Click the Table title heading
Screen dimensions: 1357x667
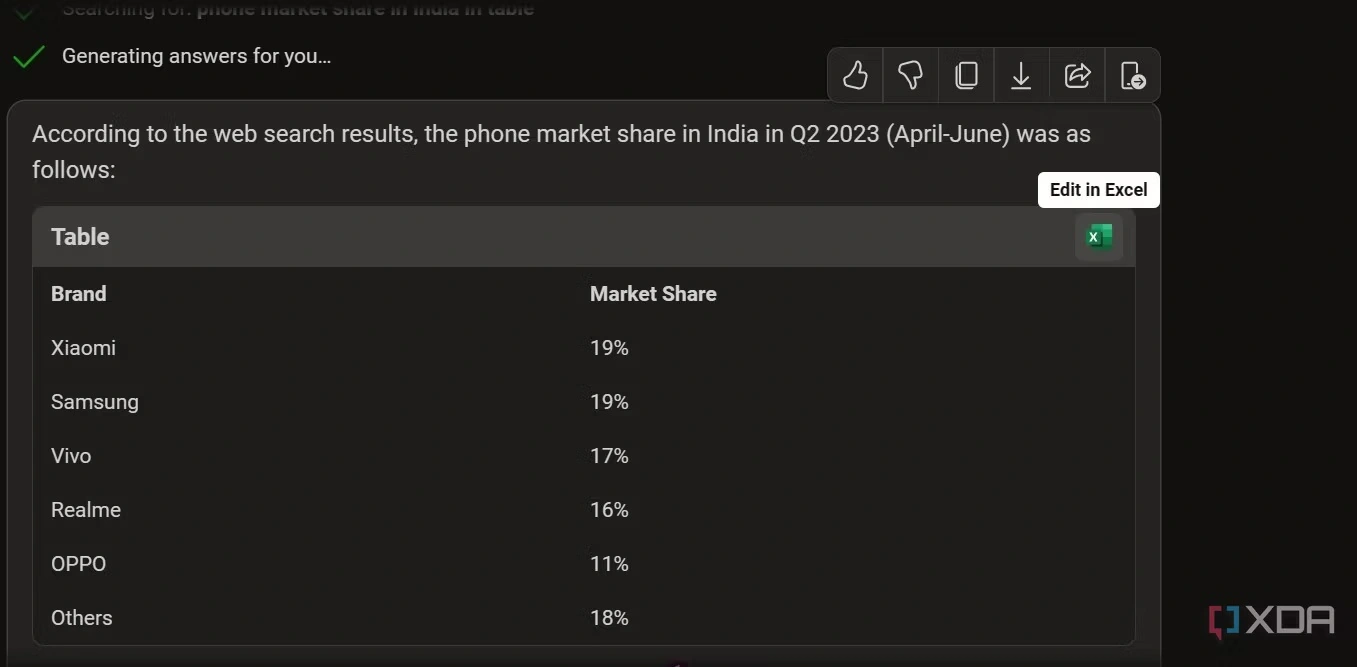tap(80, 237)
